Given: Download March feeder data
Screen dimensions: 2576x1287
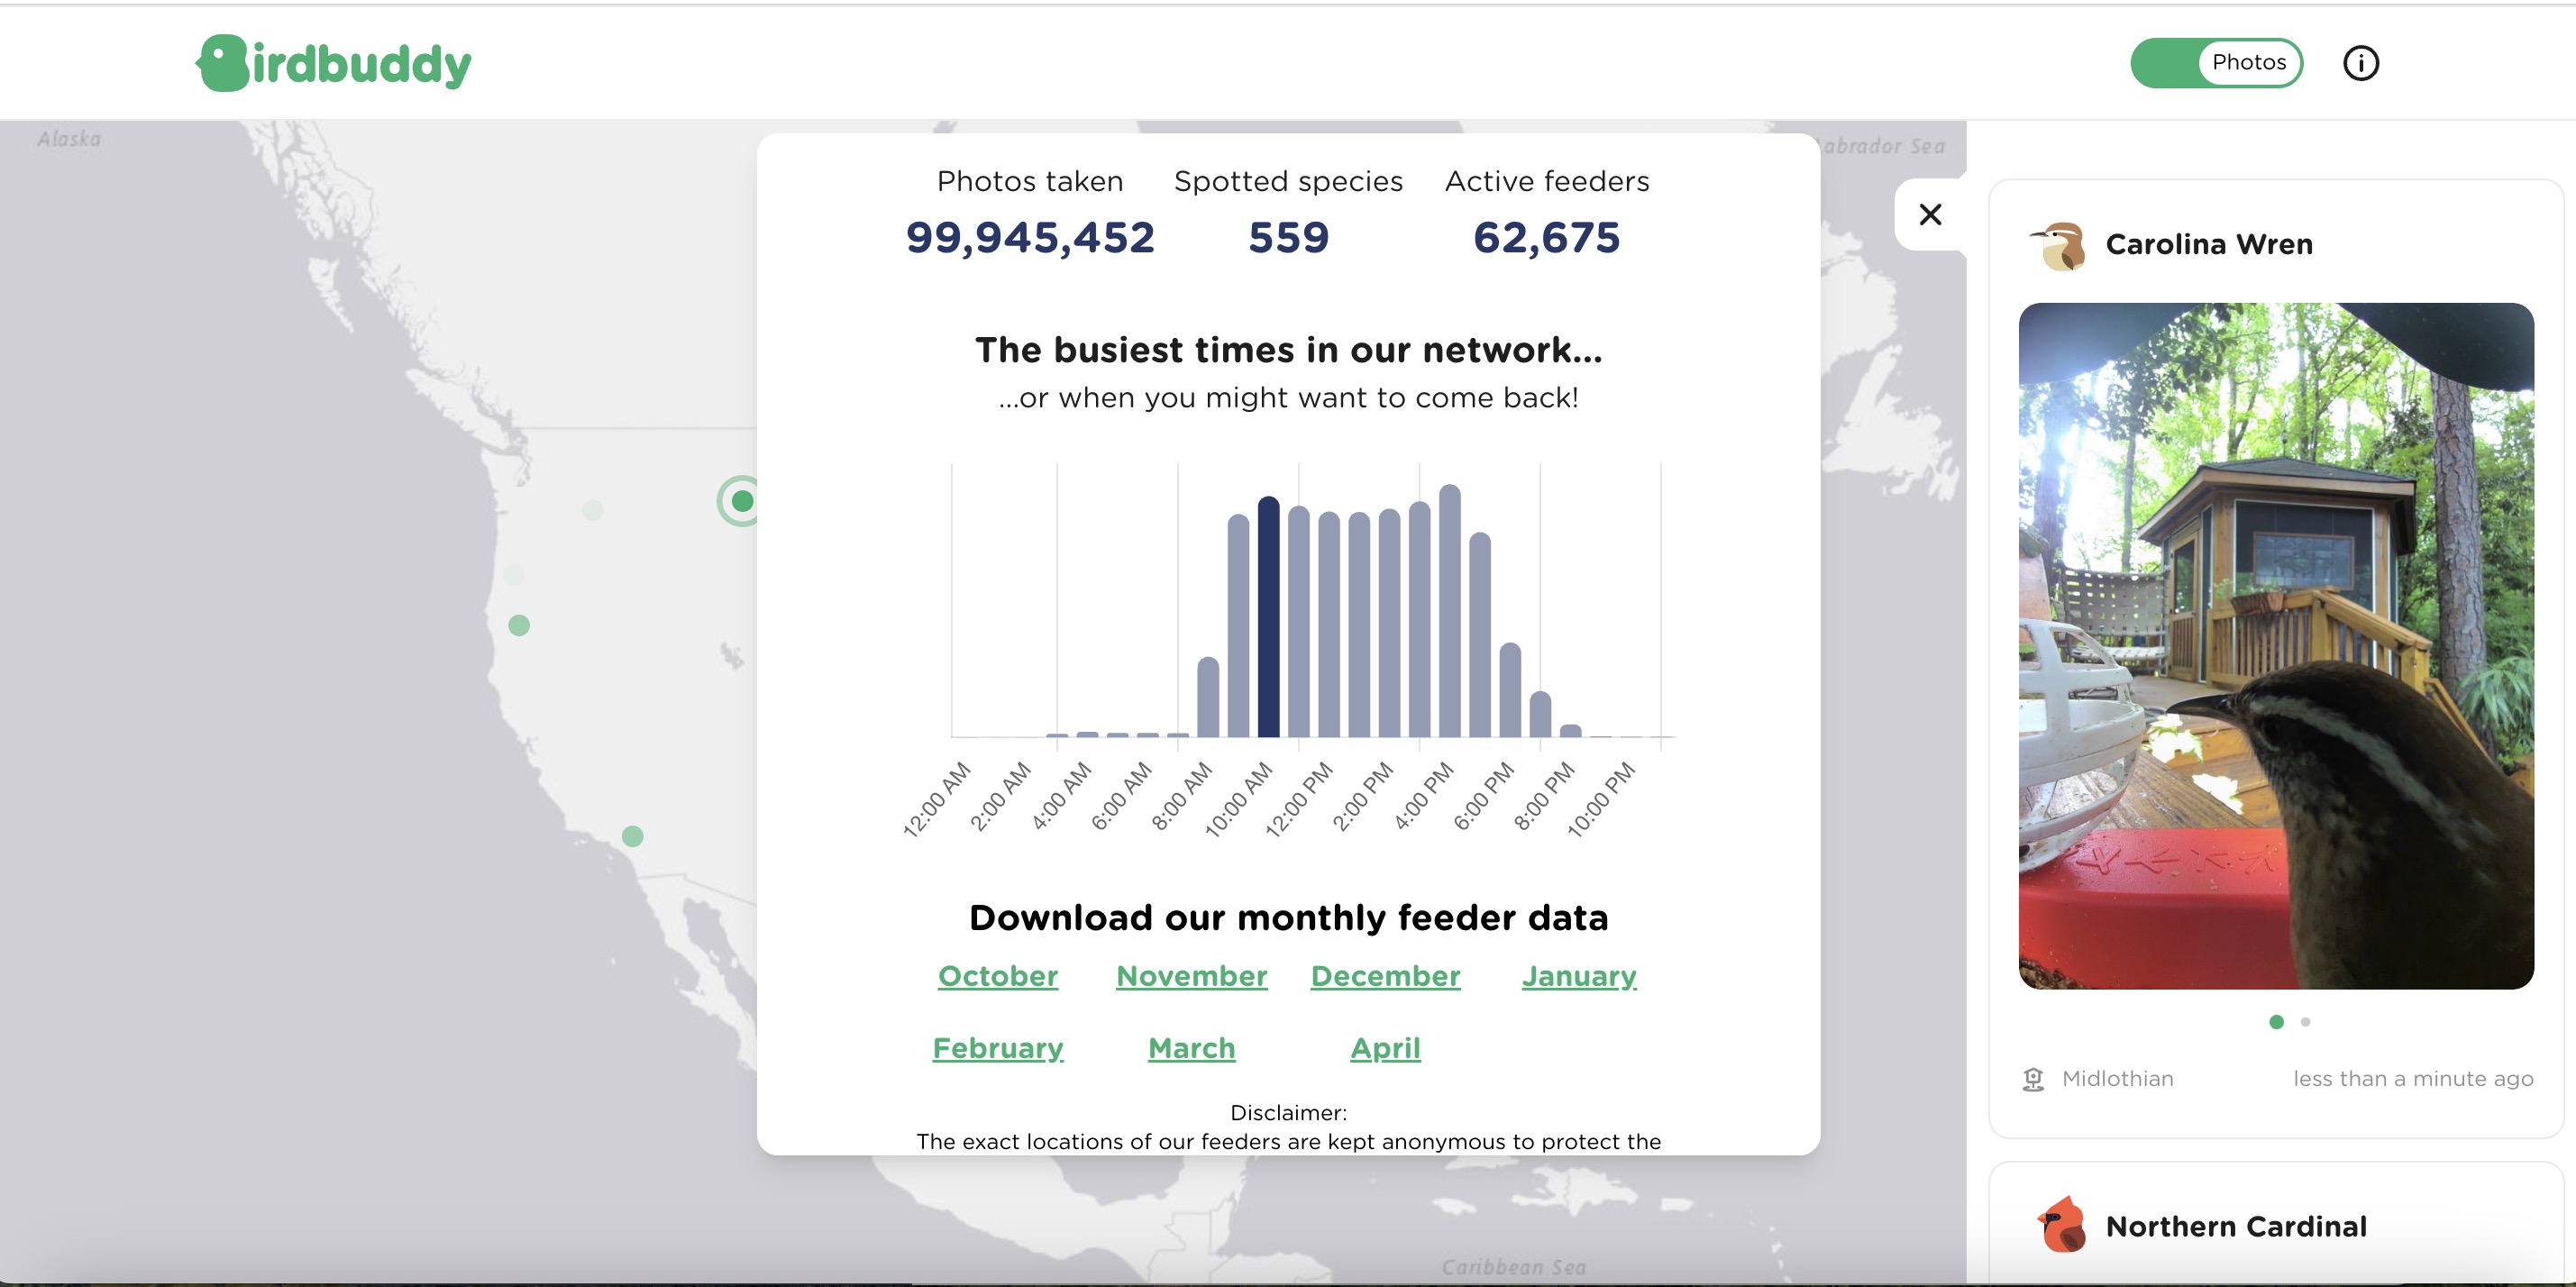Looking at the screenshot, I should [x=1191, y=1048].
